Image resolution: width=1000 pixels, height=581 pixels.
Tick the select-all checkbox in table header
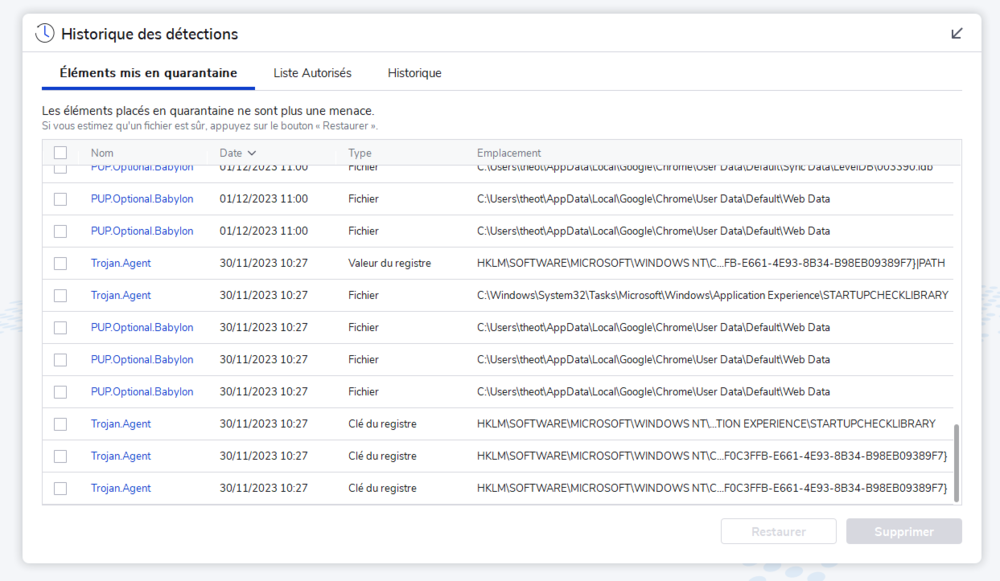tap(61, 153)
